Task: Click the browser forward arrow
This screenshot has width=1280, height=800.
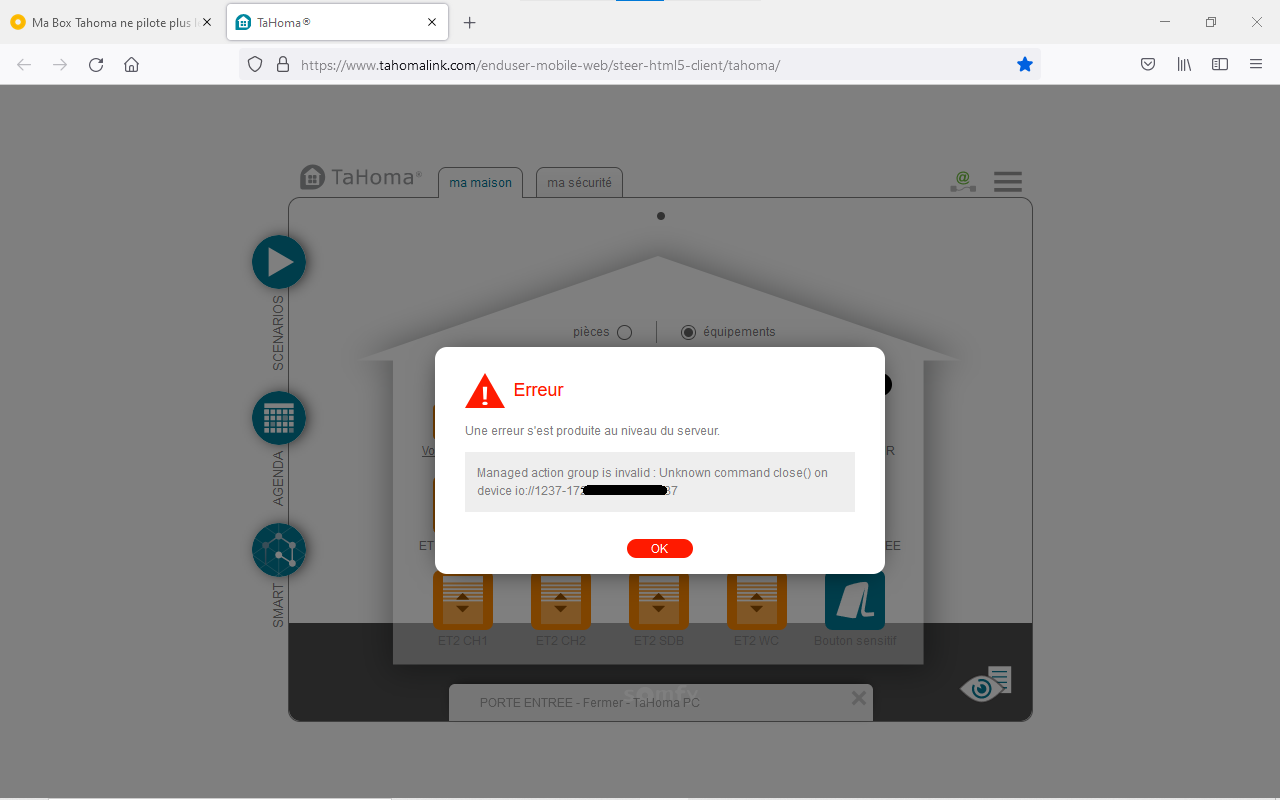Action: 60,65
